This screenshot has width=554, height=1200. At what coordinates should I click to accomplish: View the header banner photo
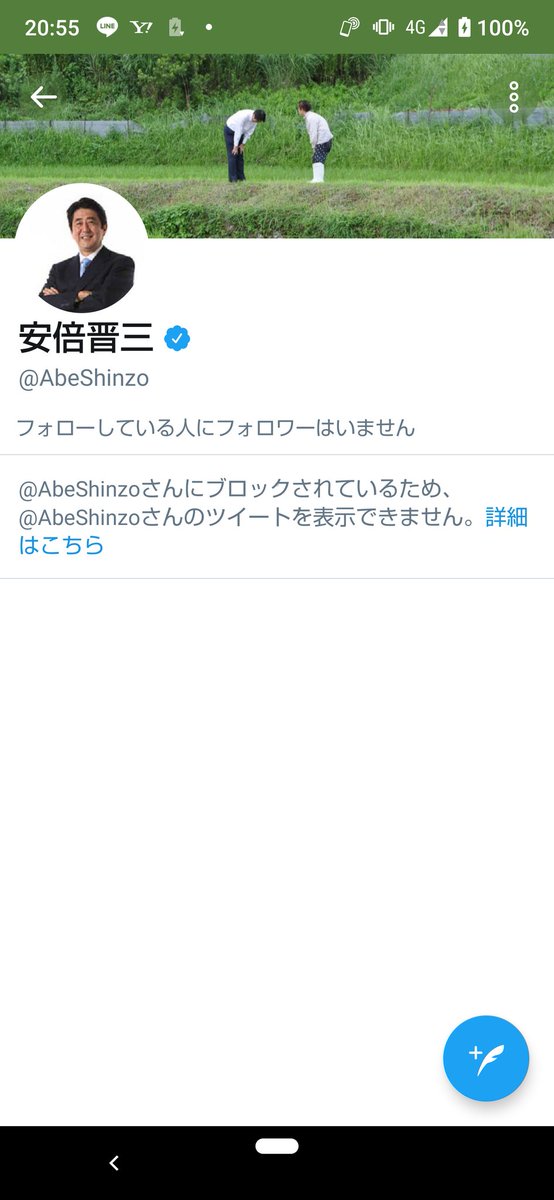tap(277, 146)
